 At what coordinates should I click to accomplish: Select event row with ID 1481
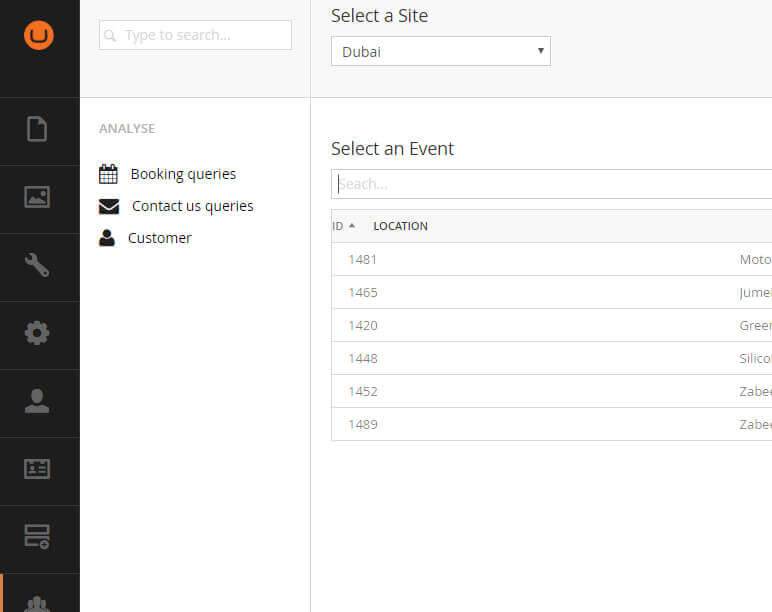(362, 260)
